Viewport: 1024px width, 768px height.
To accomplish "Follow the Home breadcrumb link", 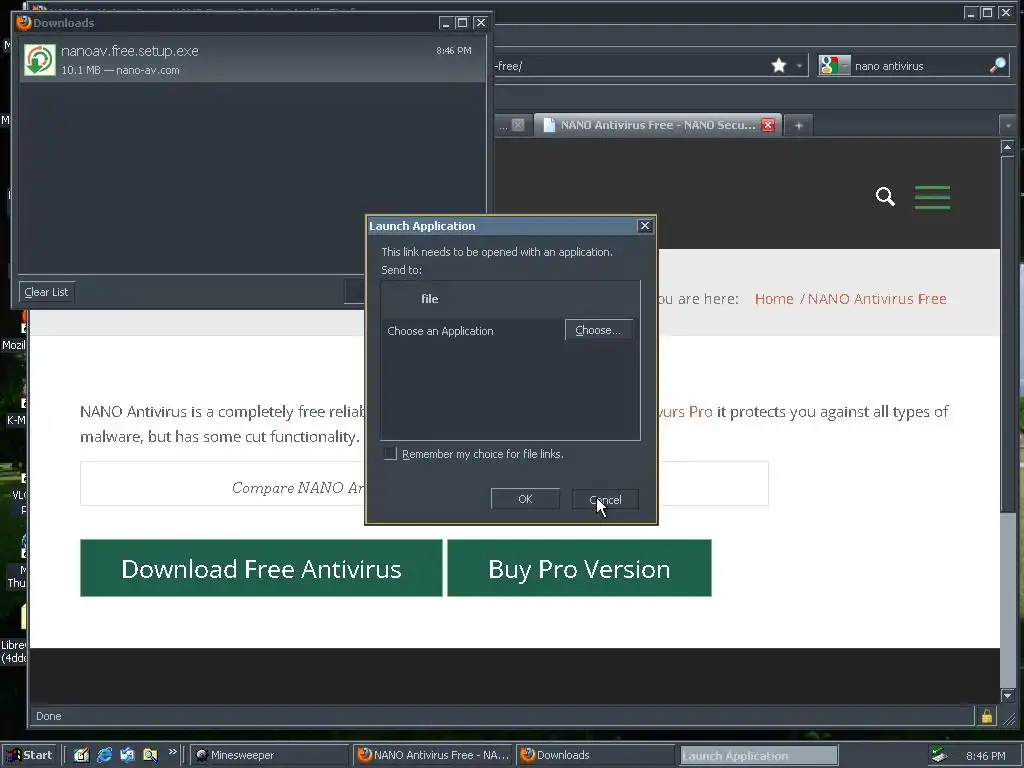I will point(774,299).
